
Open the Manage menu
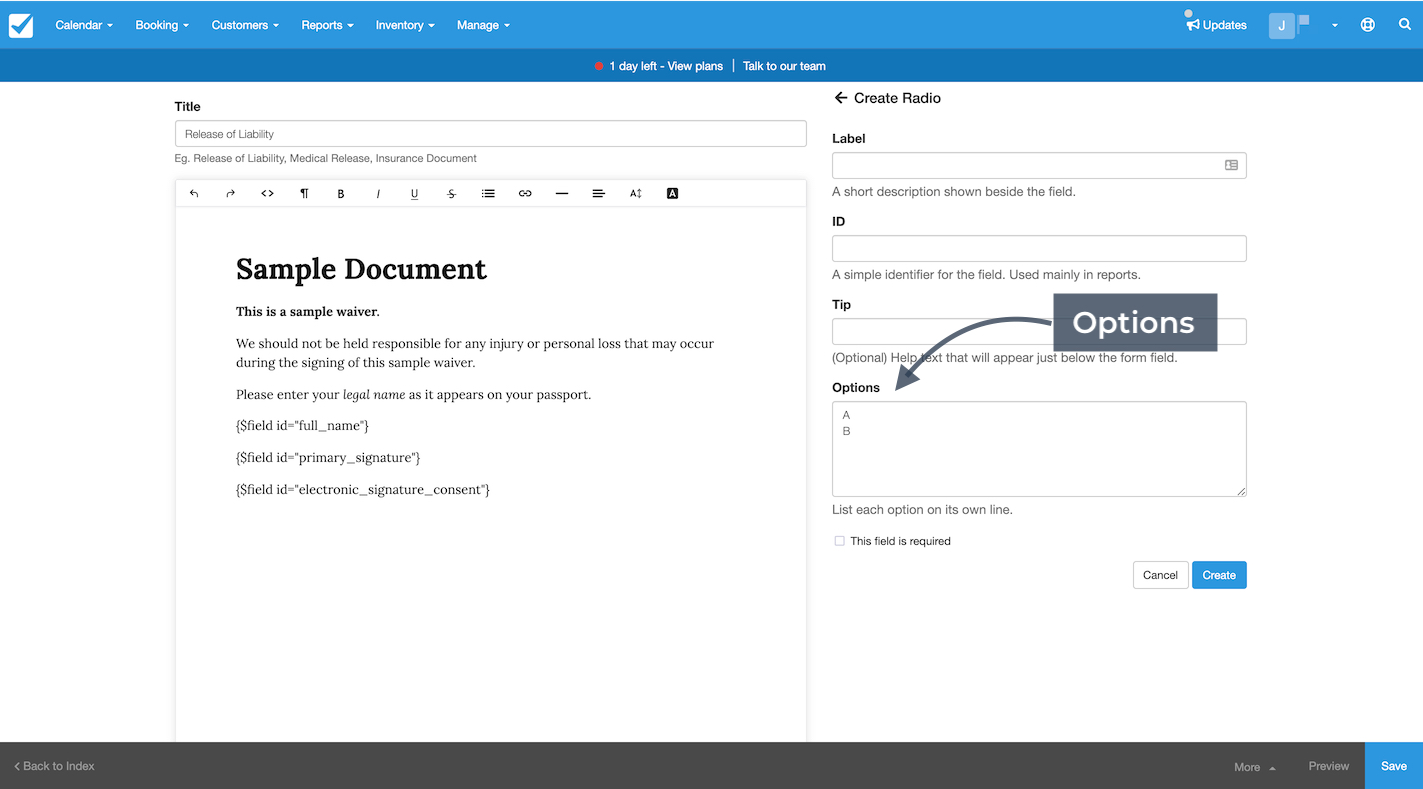coord(483,25)
